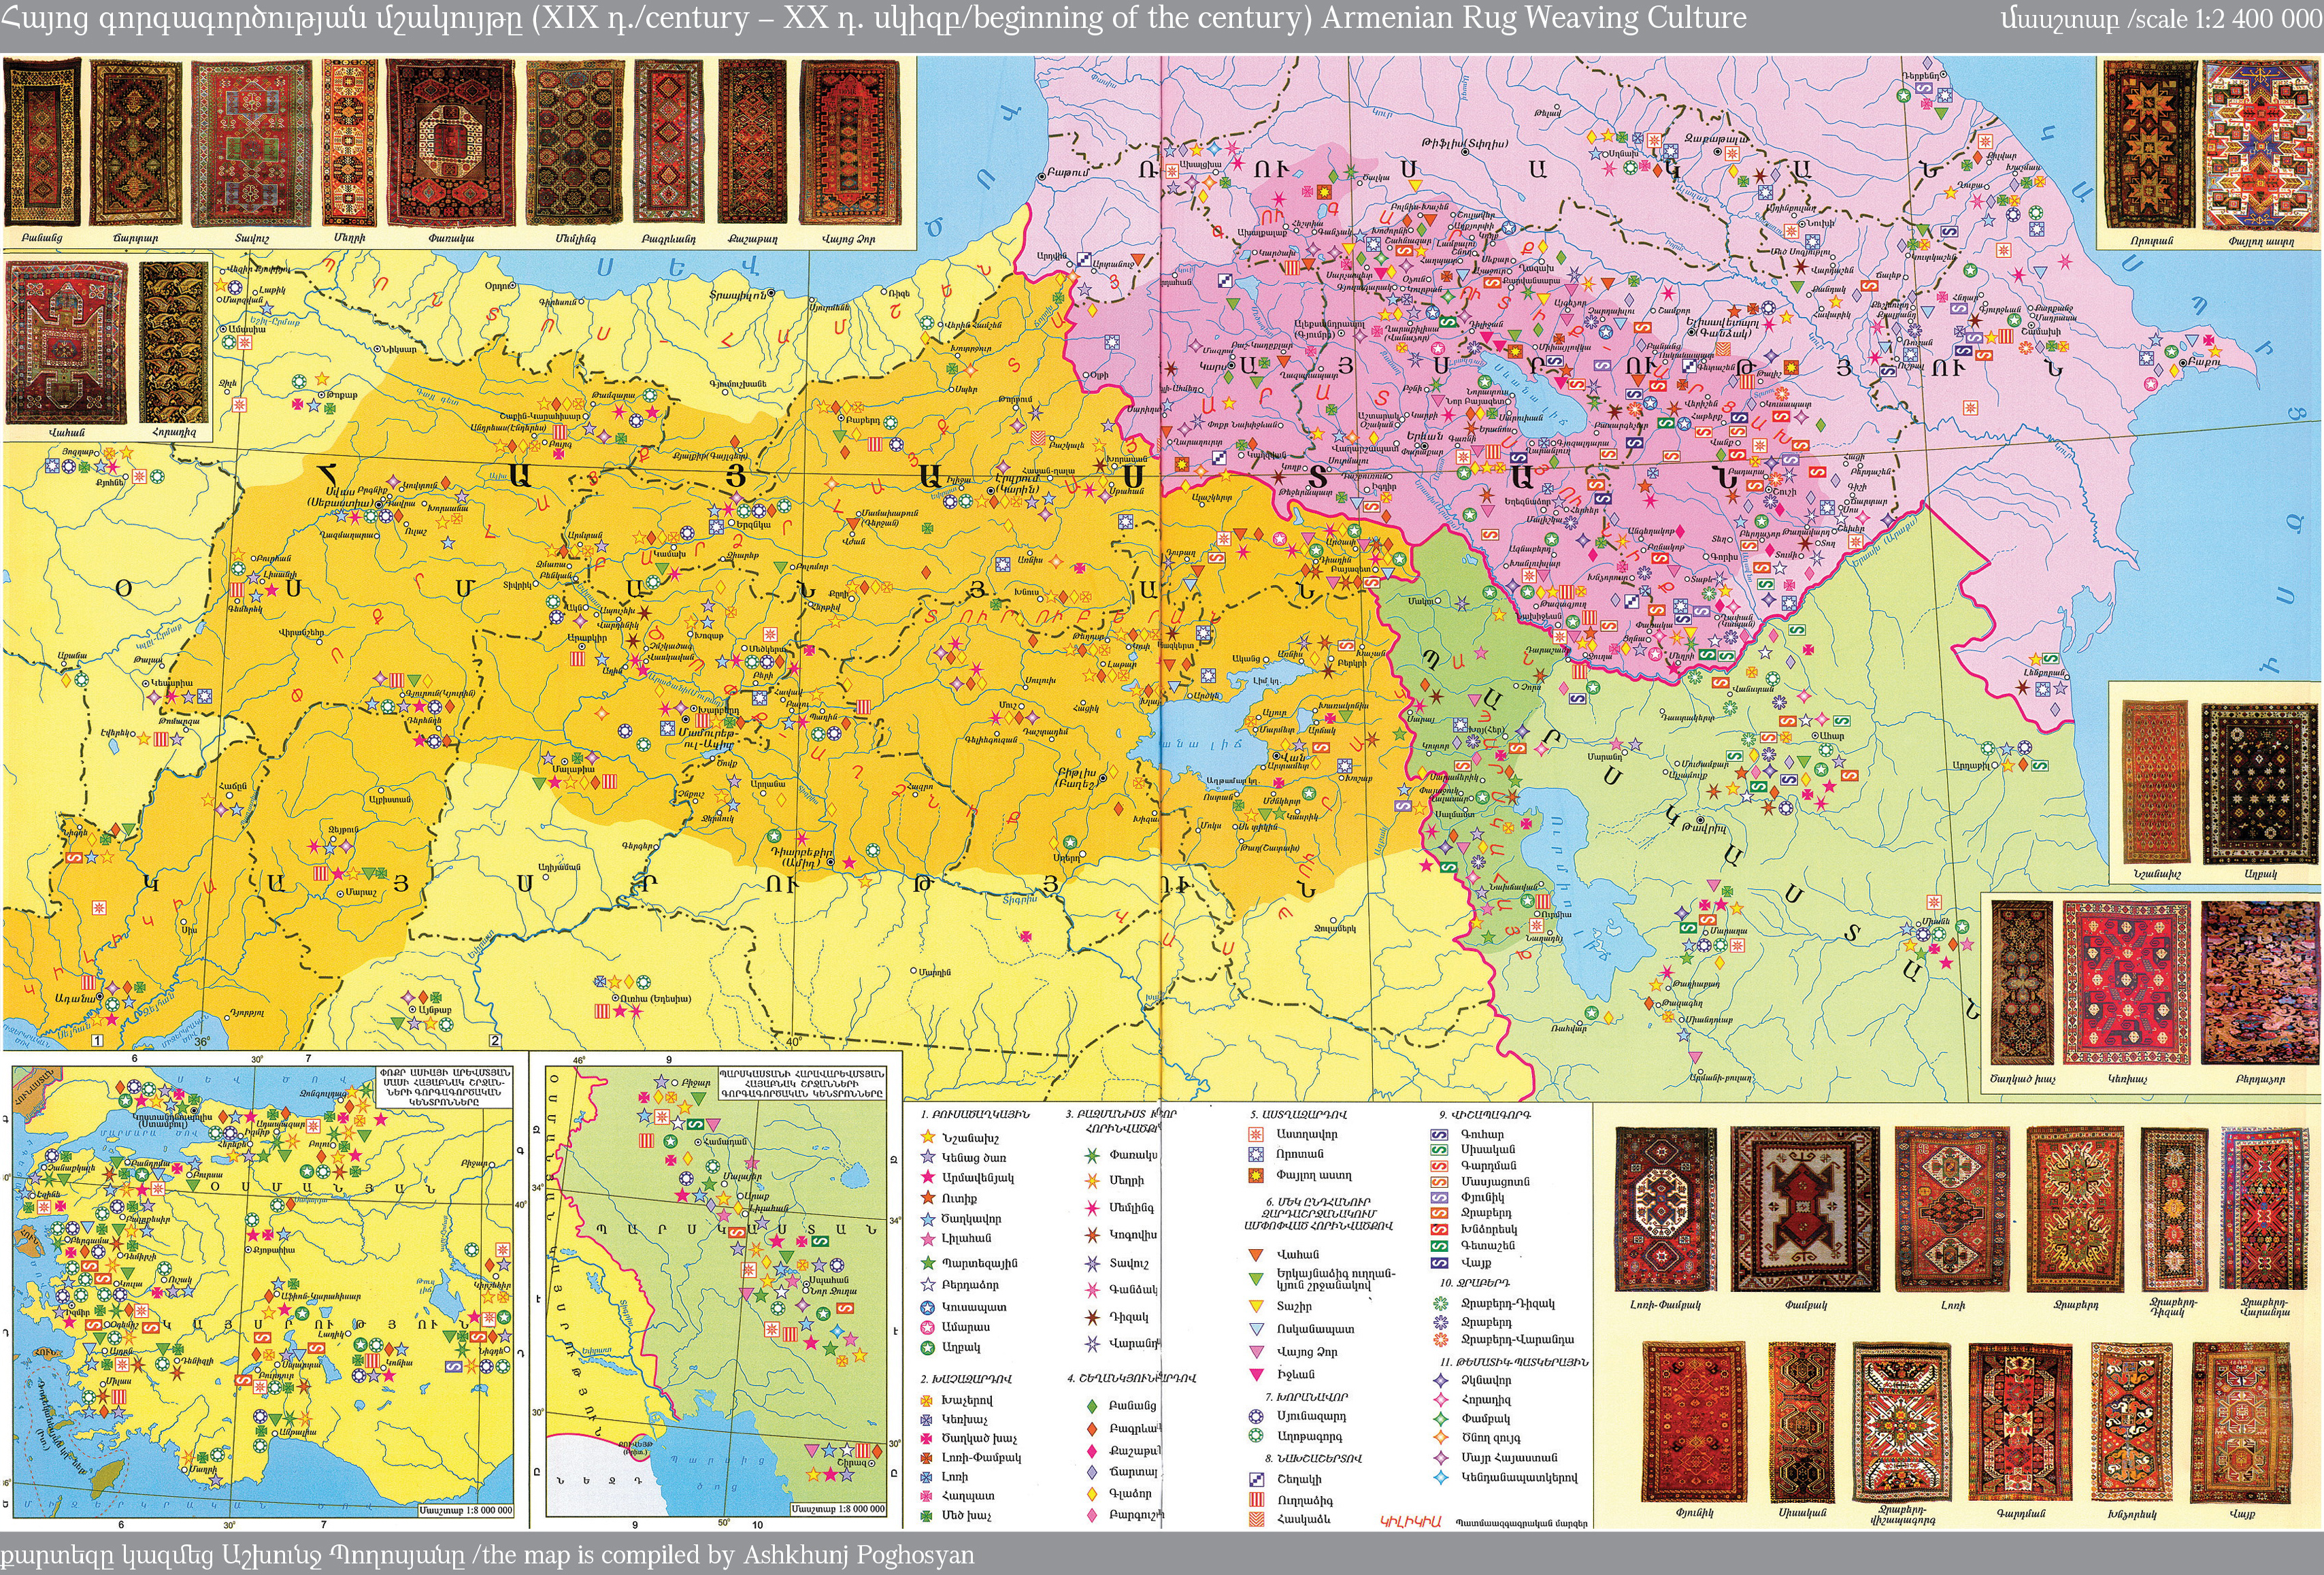Click the yellow star Նշանախշ legend icon
This screenshot has height=1575, width=2324.
click(927, 1137)
